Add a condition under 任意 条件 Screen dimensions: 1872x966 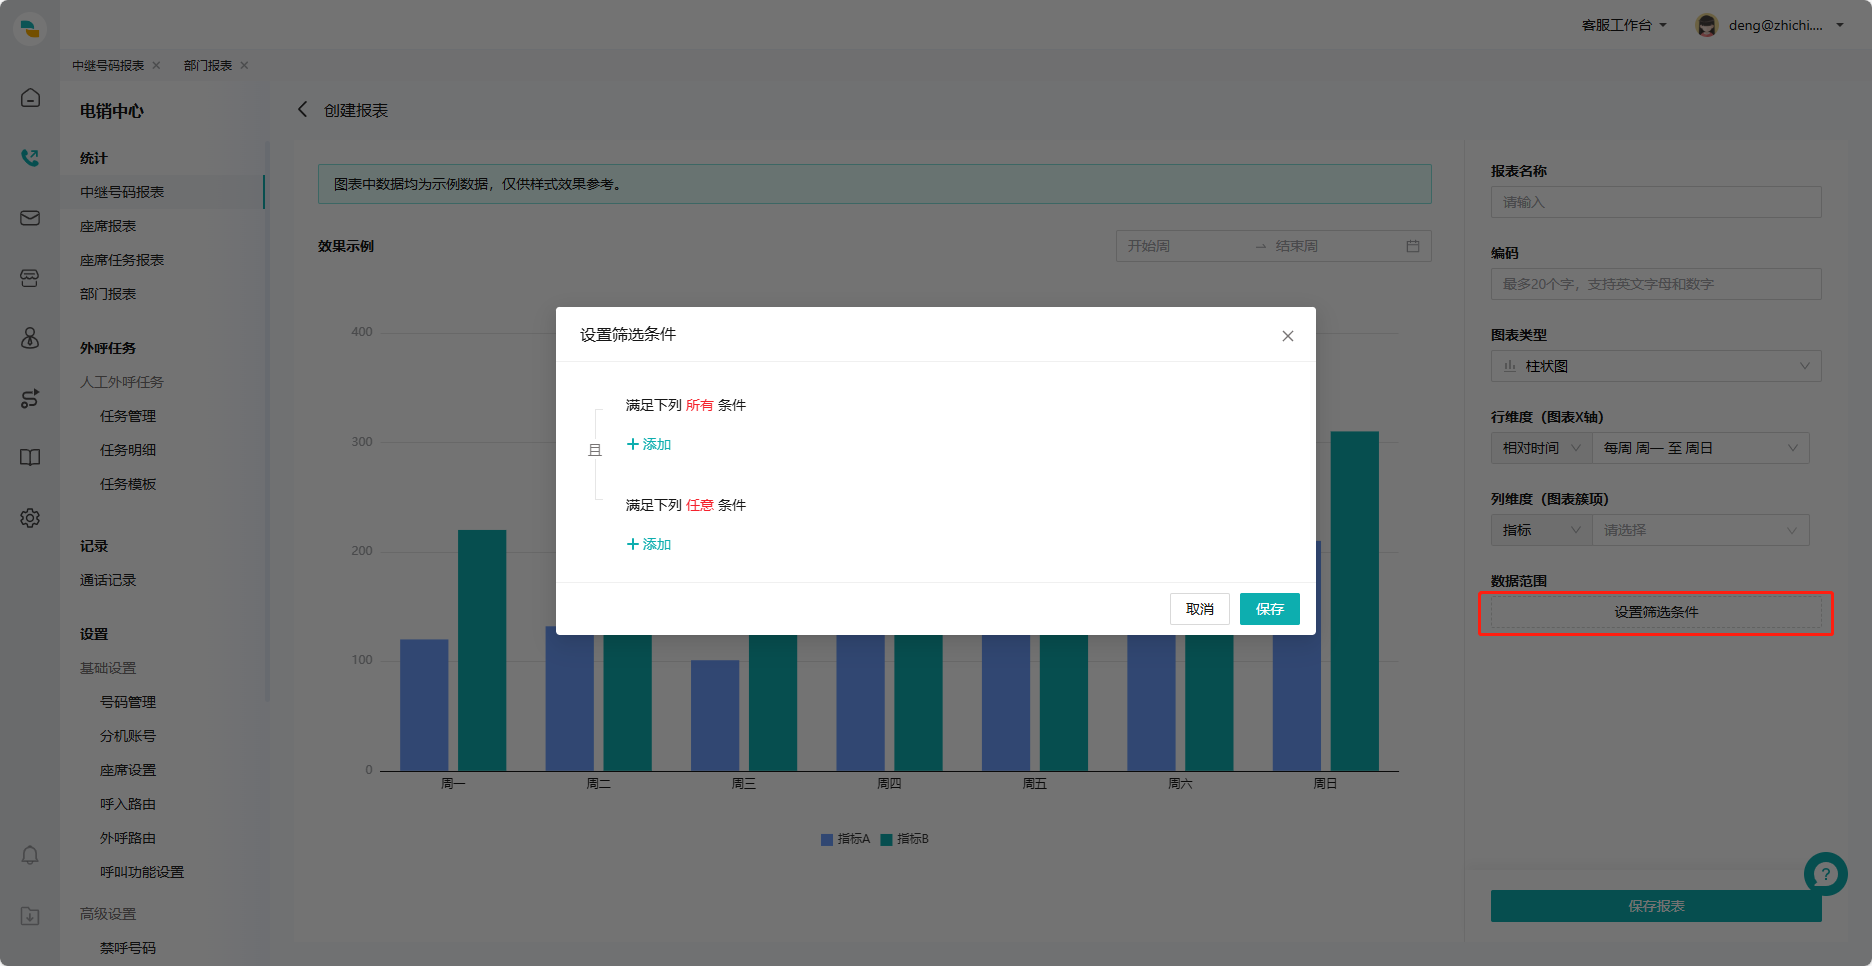[649, 544]
